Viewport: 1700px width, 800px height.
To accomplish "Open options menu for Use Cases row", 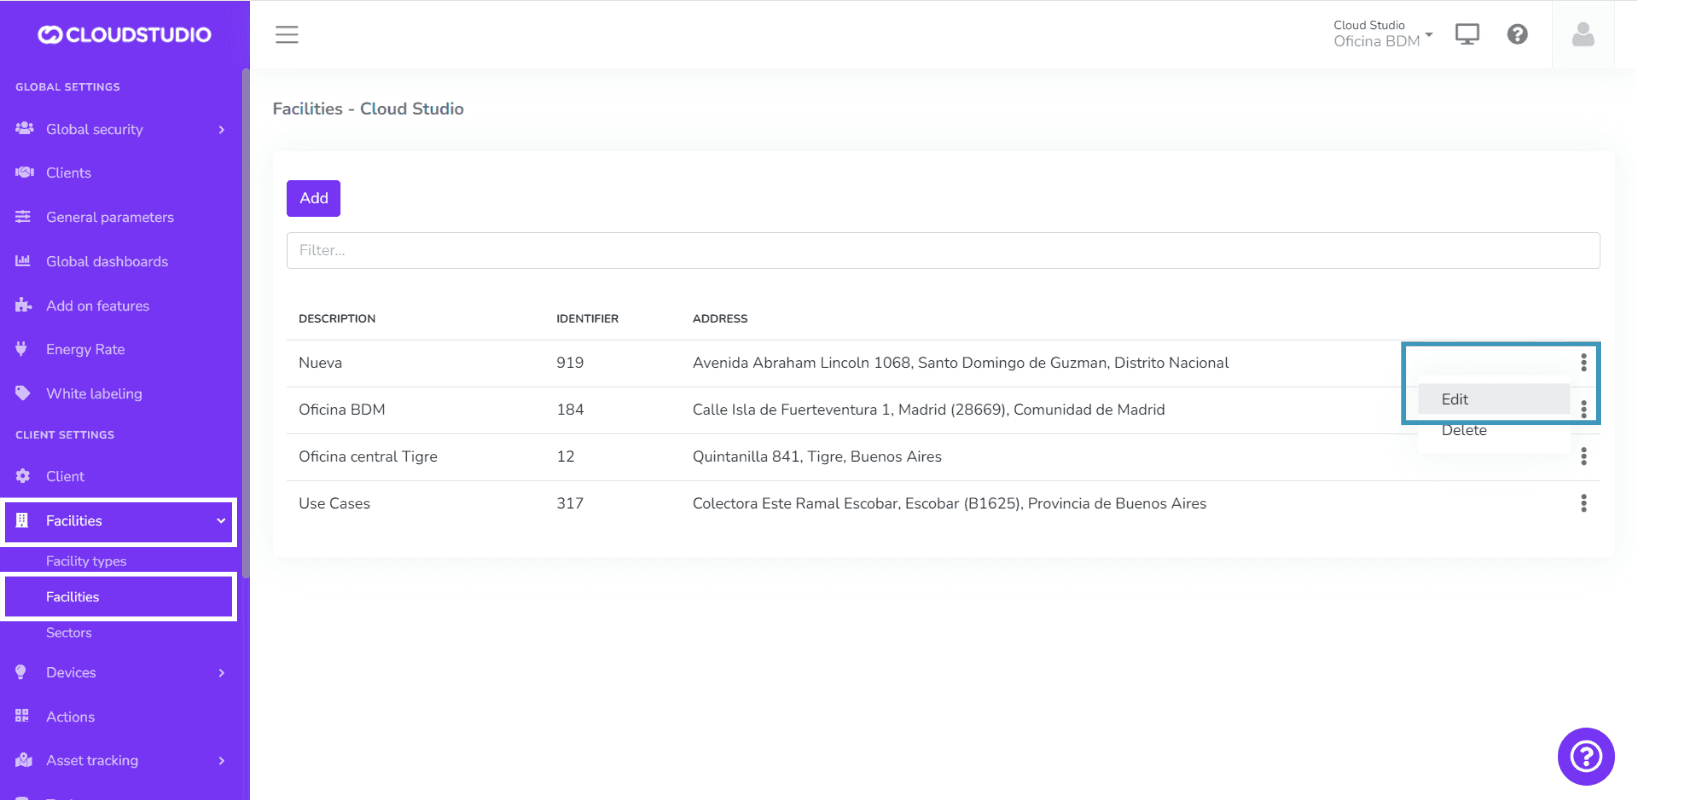I will coord(1584,503).
